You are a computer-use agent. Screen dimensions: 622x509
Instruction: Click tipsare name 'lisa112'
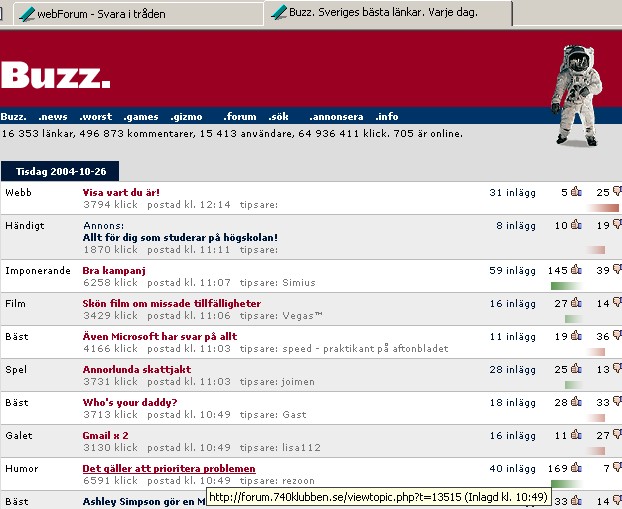pos(301,448)
